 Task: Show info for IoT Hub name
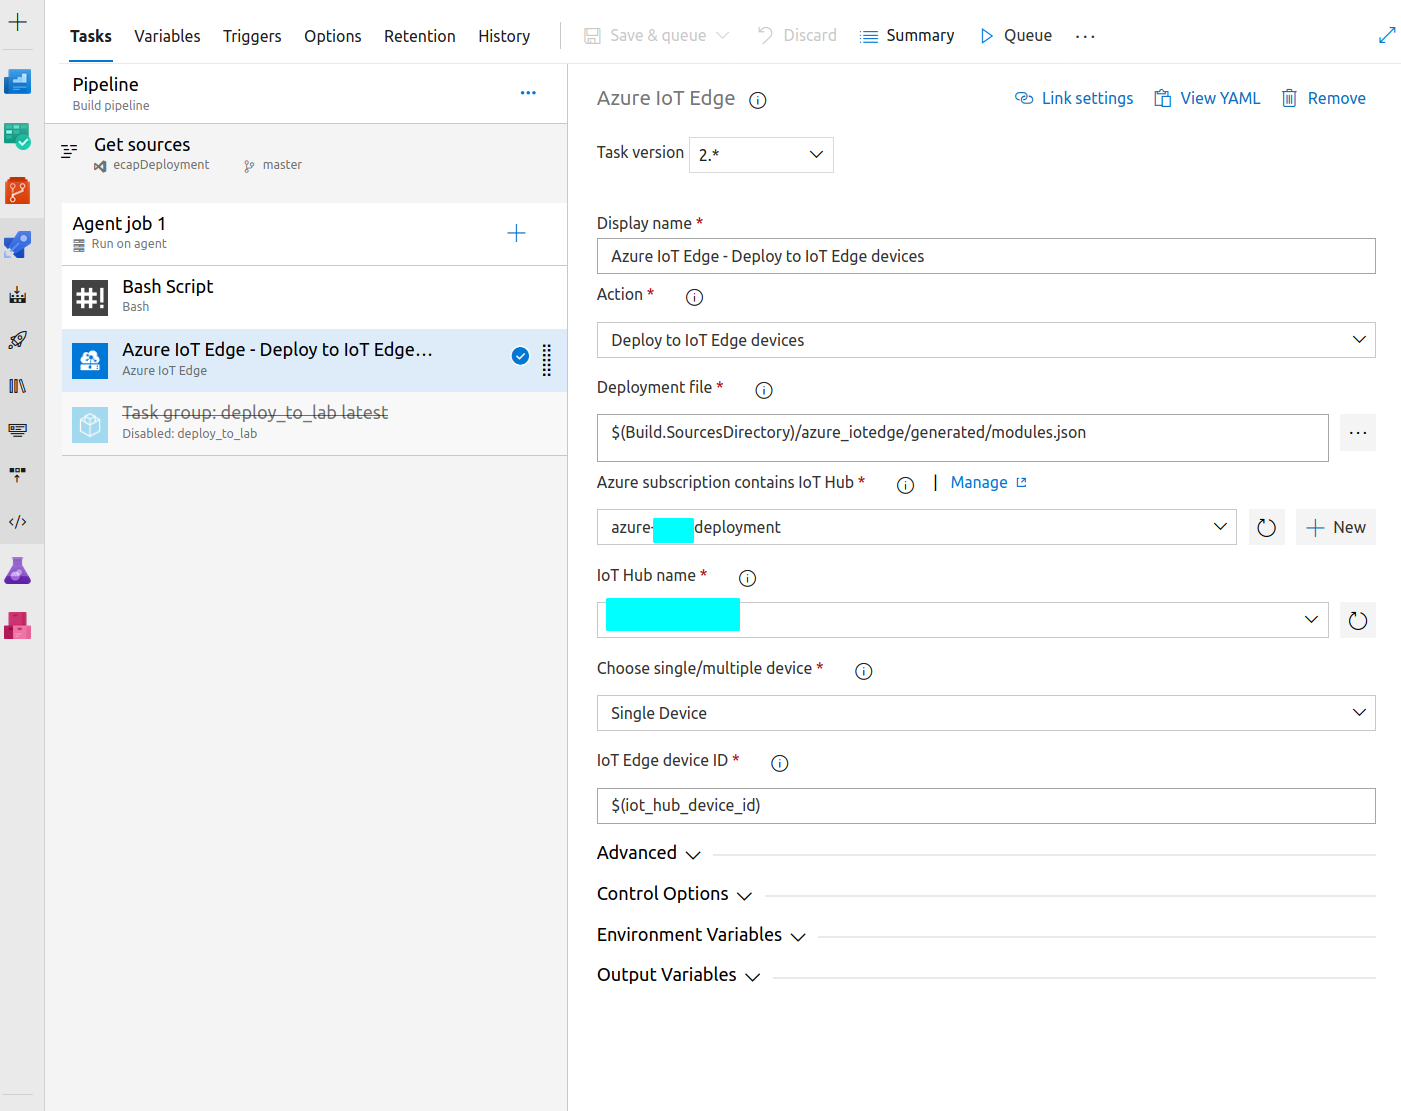tap(747, 578)
